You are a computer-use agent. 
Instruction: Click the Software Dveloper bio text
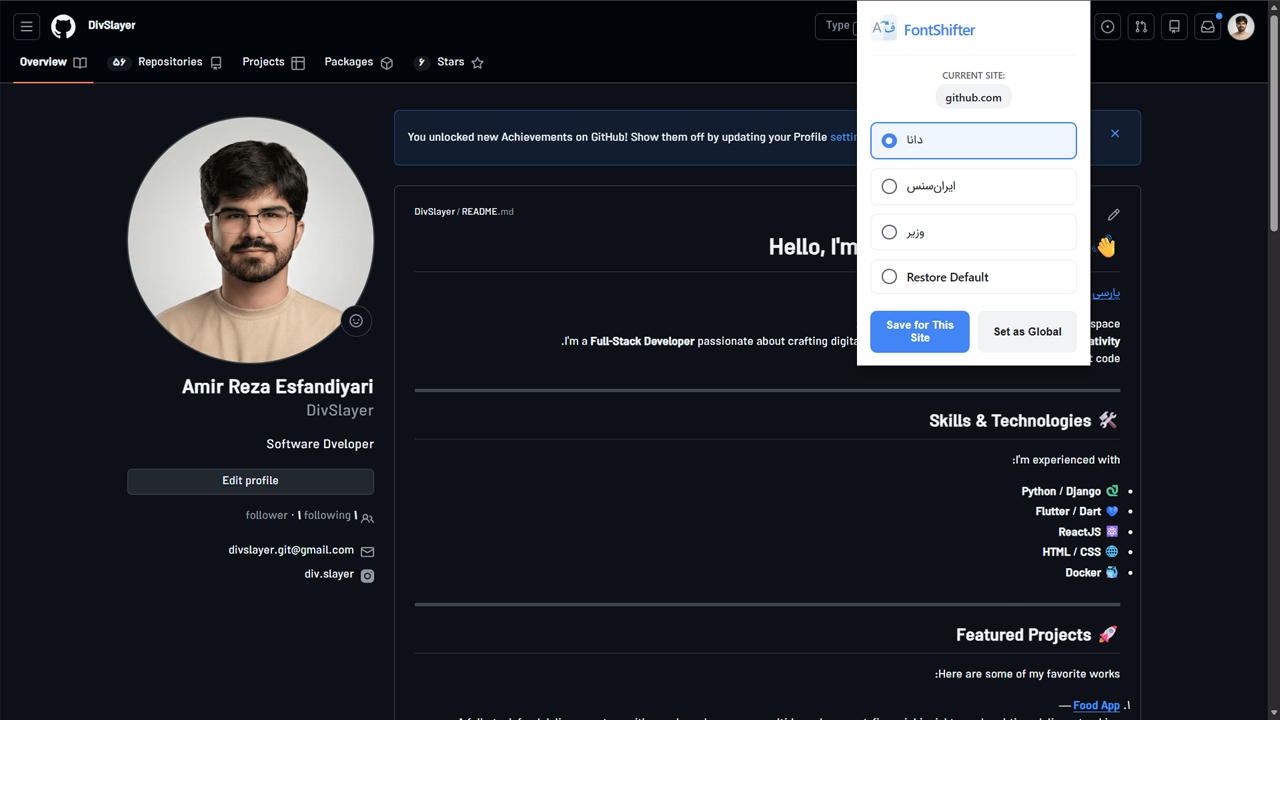(320, 444)
